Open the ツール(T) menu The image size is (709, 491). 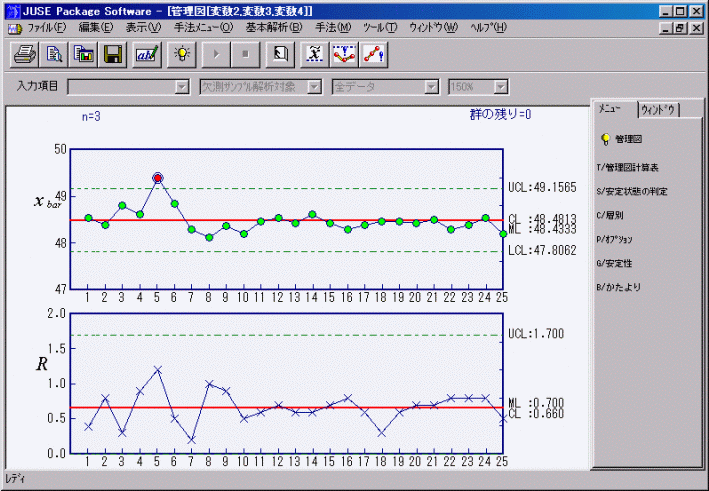[380, 28]
